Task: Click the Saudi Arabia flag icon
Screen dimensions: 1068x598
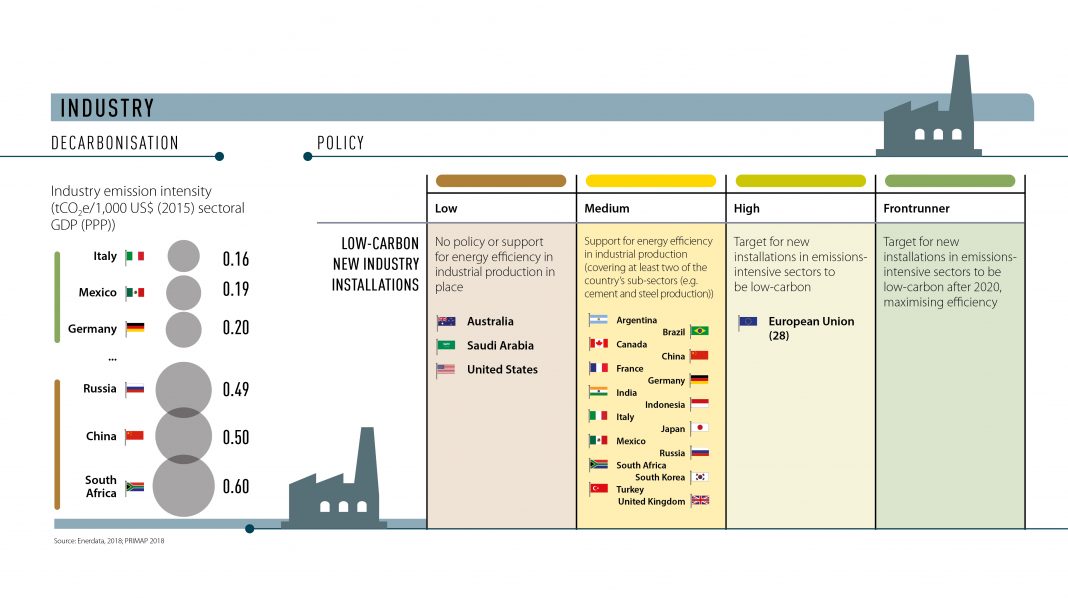Action: tap(446, 346)
